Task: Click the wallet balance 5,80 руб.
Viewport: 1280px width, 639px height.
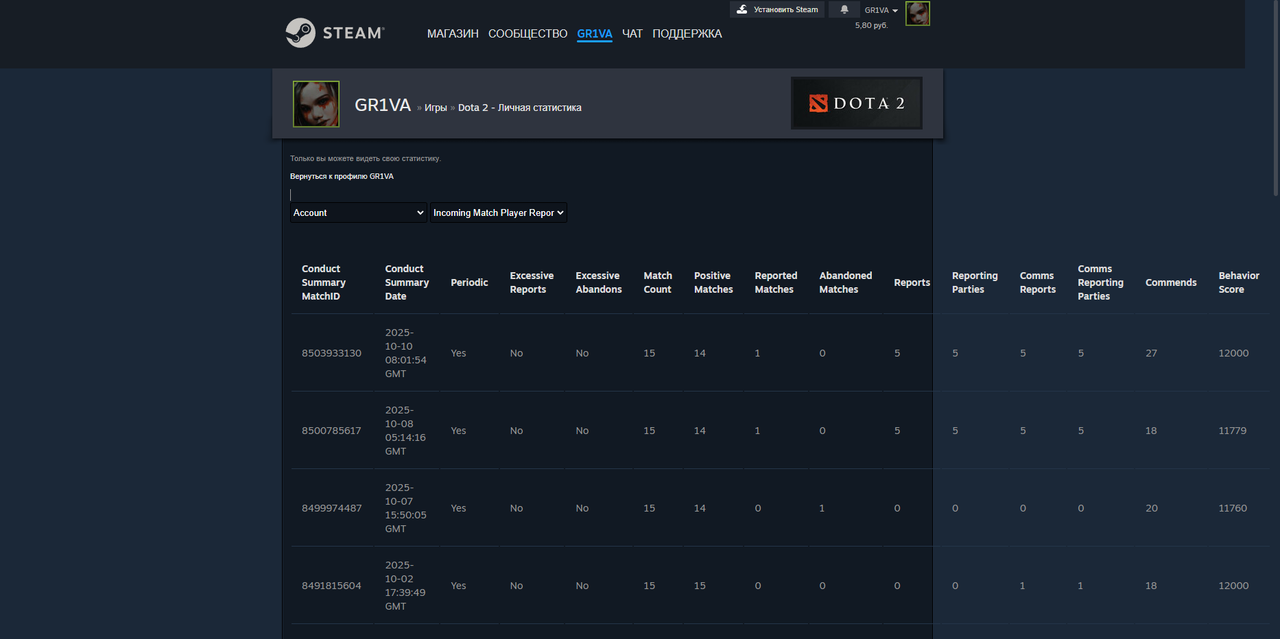Action: tap(871, 25)
